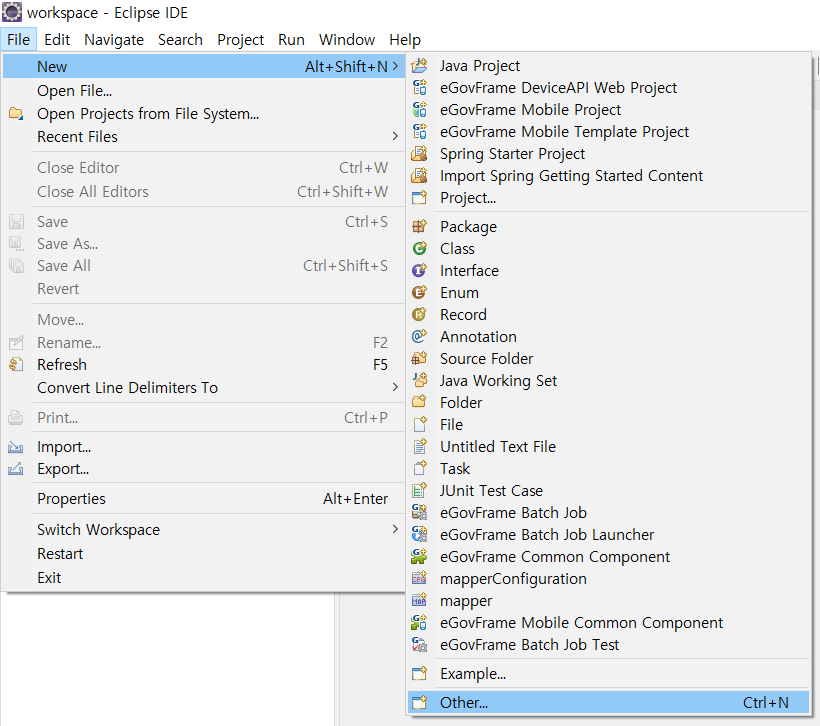Open the Edit menu
Screen dimensions: 820x726
57,40
